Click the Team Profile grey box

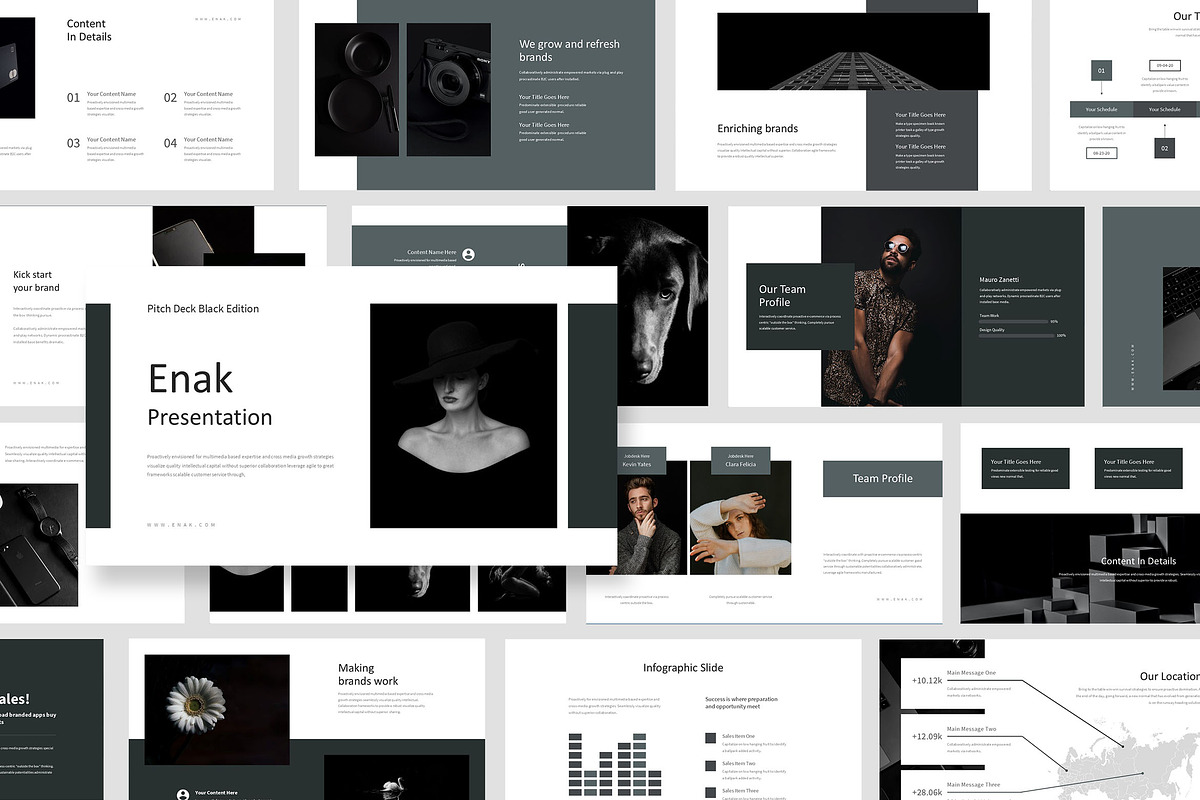882,478
